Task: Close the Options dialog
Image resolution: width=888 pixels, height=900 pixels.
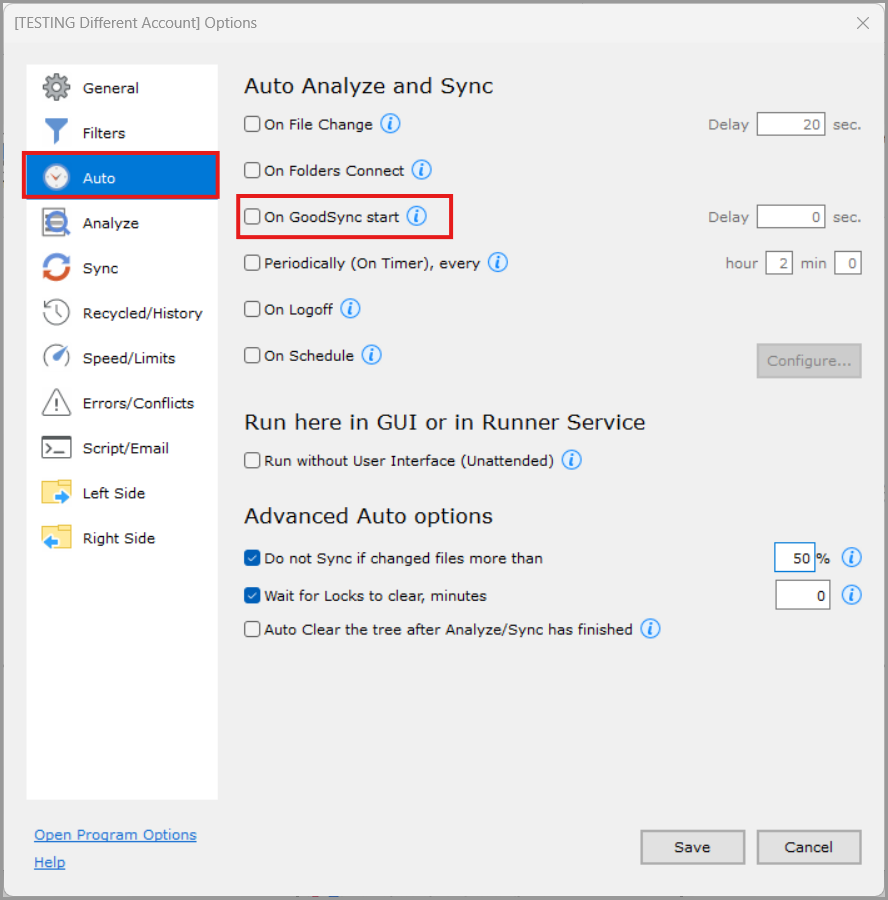Action: [x=862, y=23]
